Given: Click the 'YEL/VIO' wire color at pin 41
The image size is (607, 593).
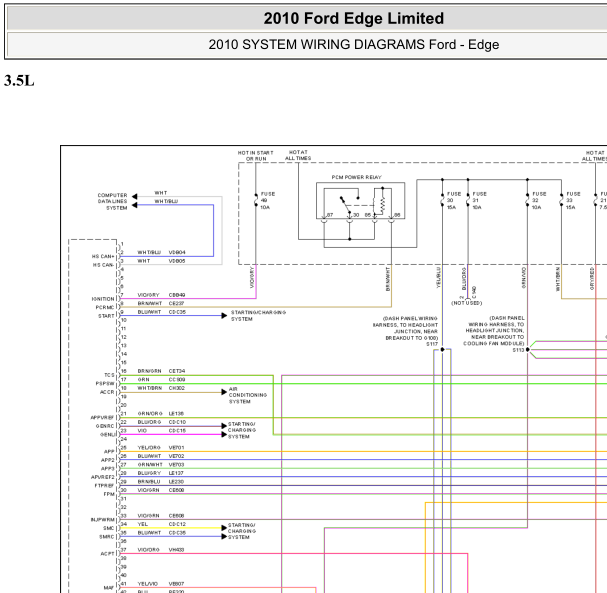Looking at the screenshot, I should (x=147, y=584).
